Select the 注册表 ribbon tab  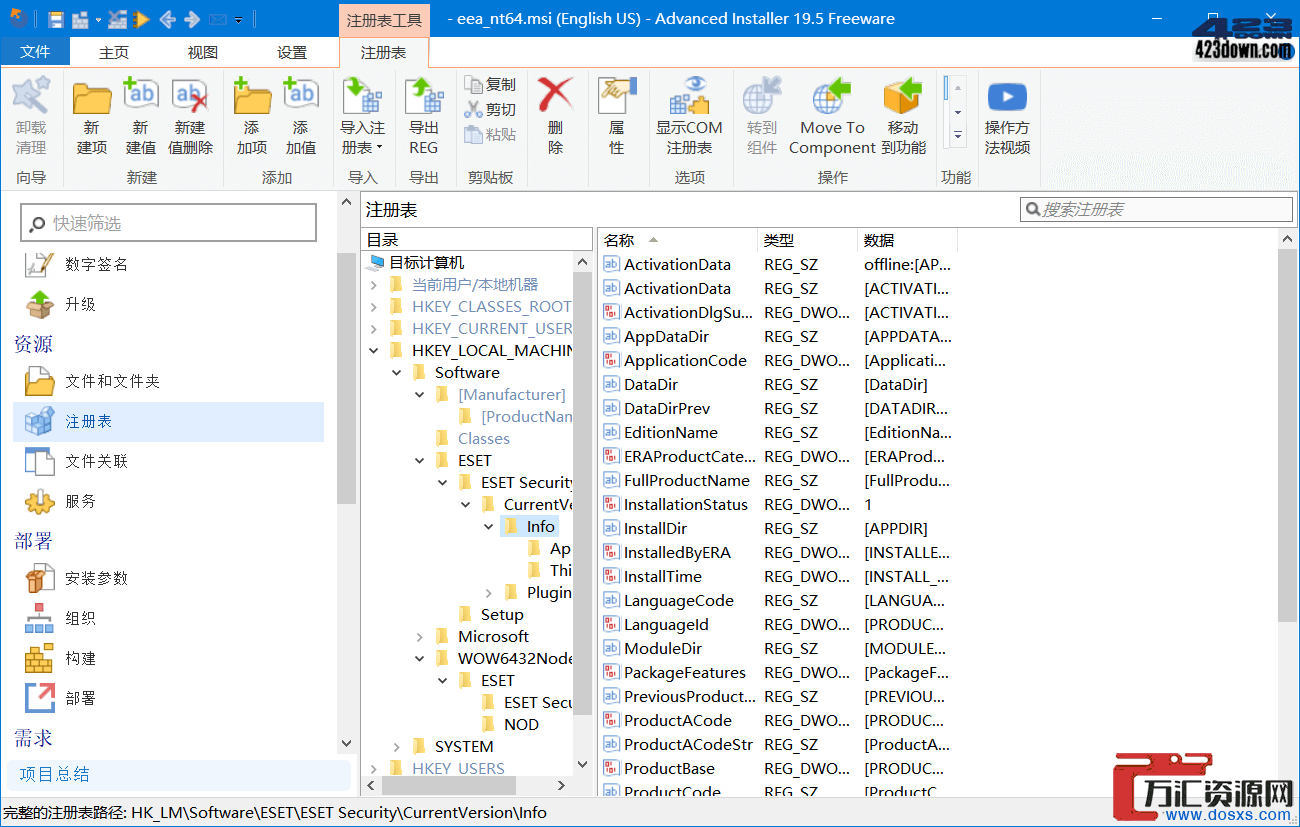[384, 52]
